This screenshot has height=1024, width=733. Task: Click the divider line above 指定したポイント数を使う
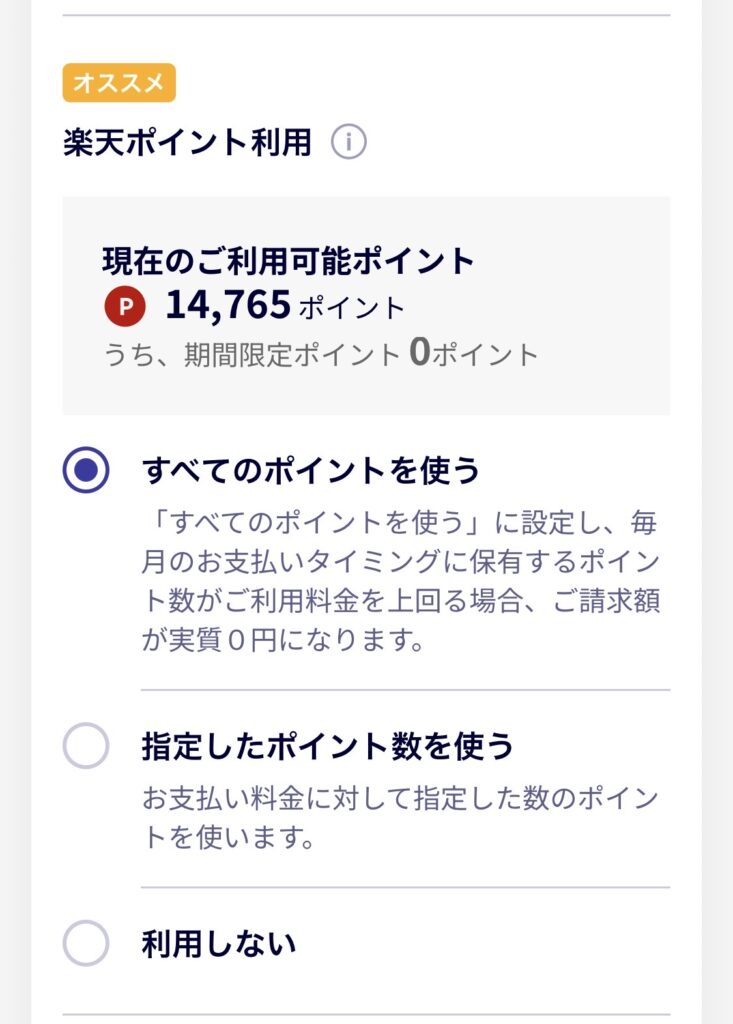(x=405, y=690)
